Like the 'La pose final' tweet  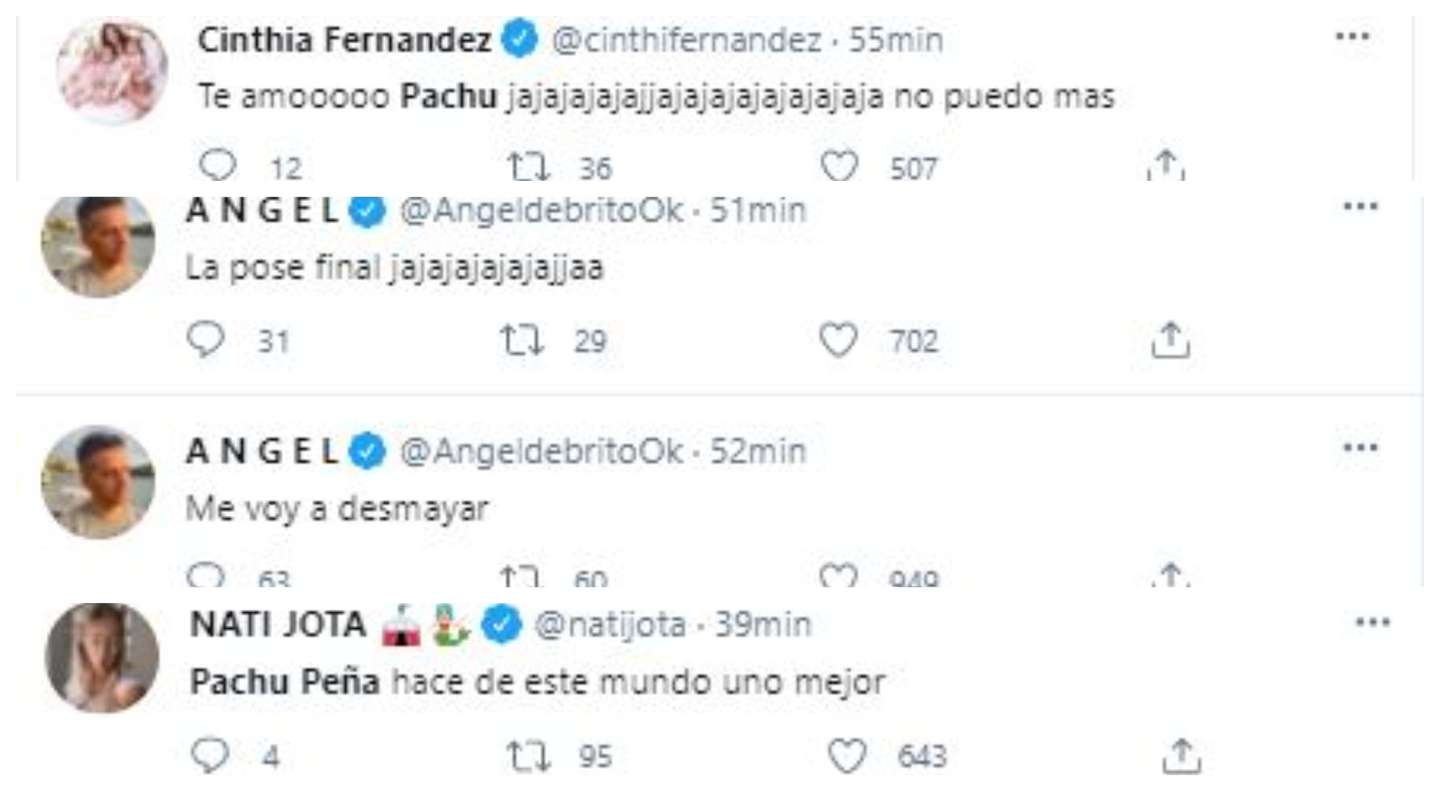coord(840,342)
